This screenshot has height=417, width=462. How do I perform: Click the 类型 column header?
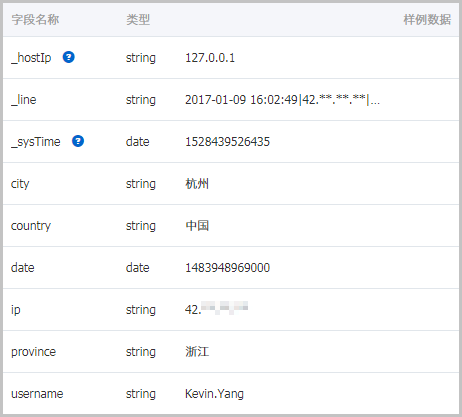(x=138, y=20)
